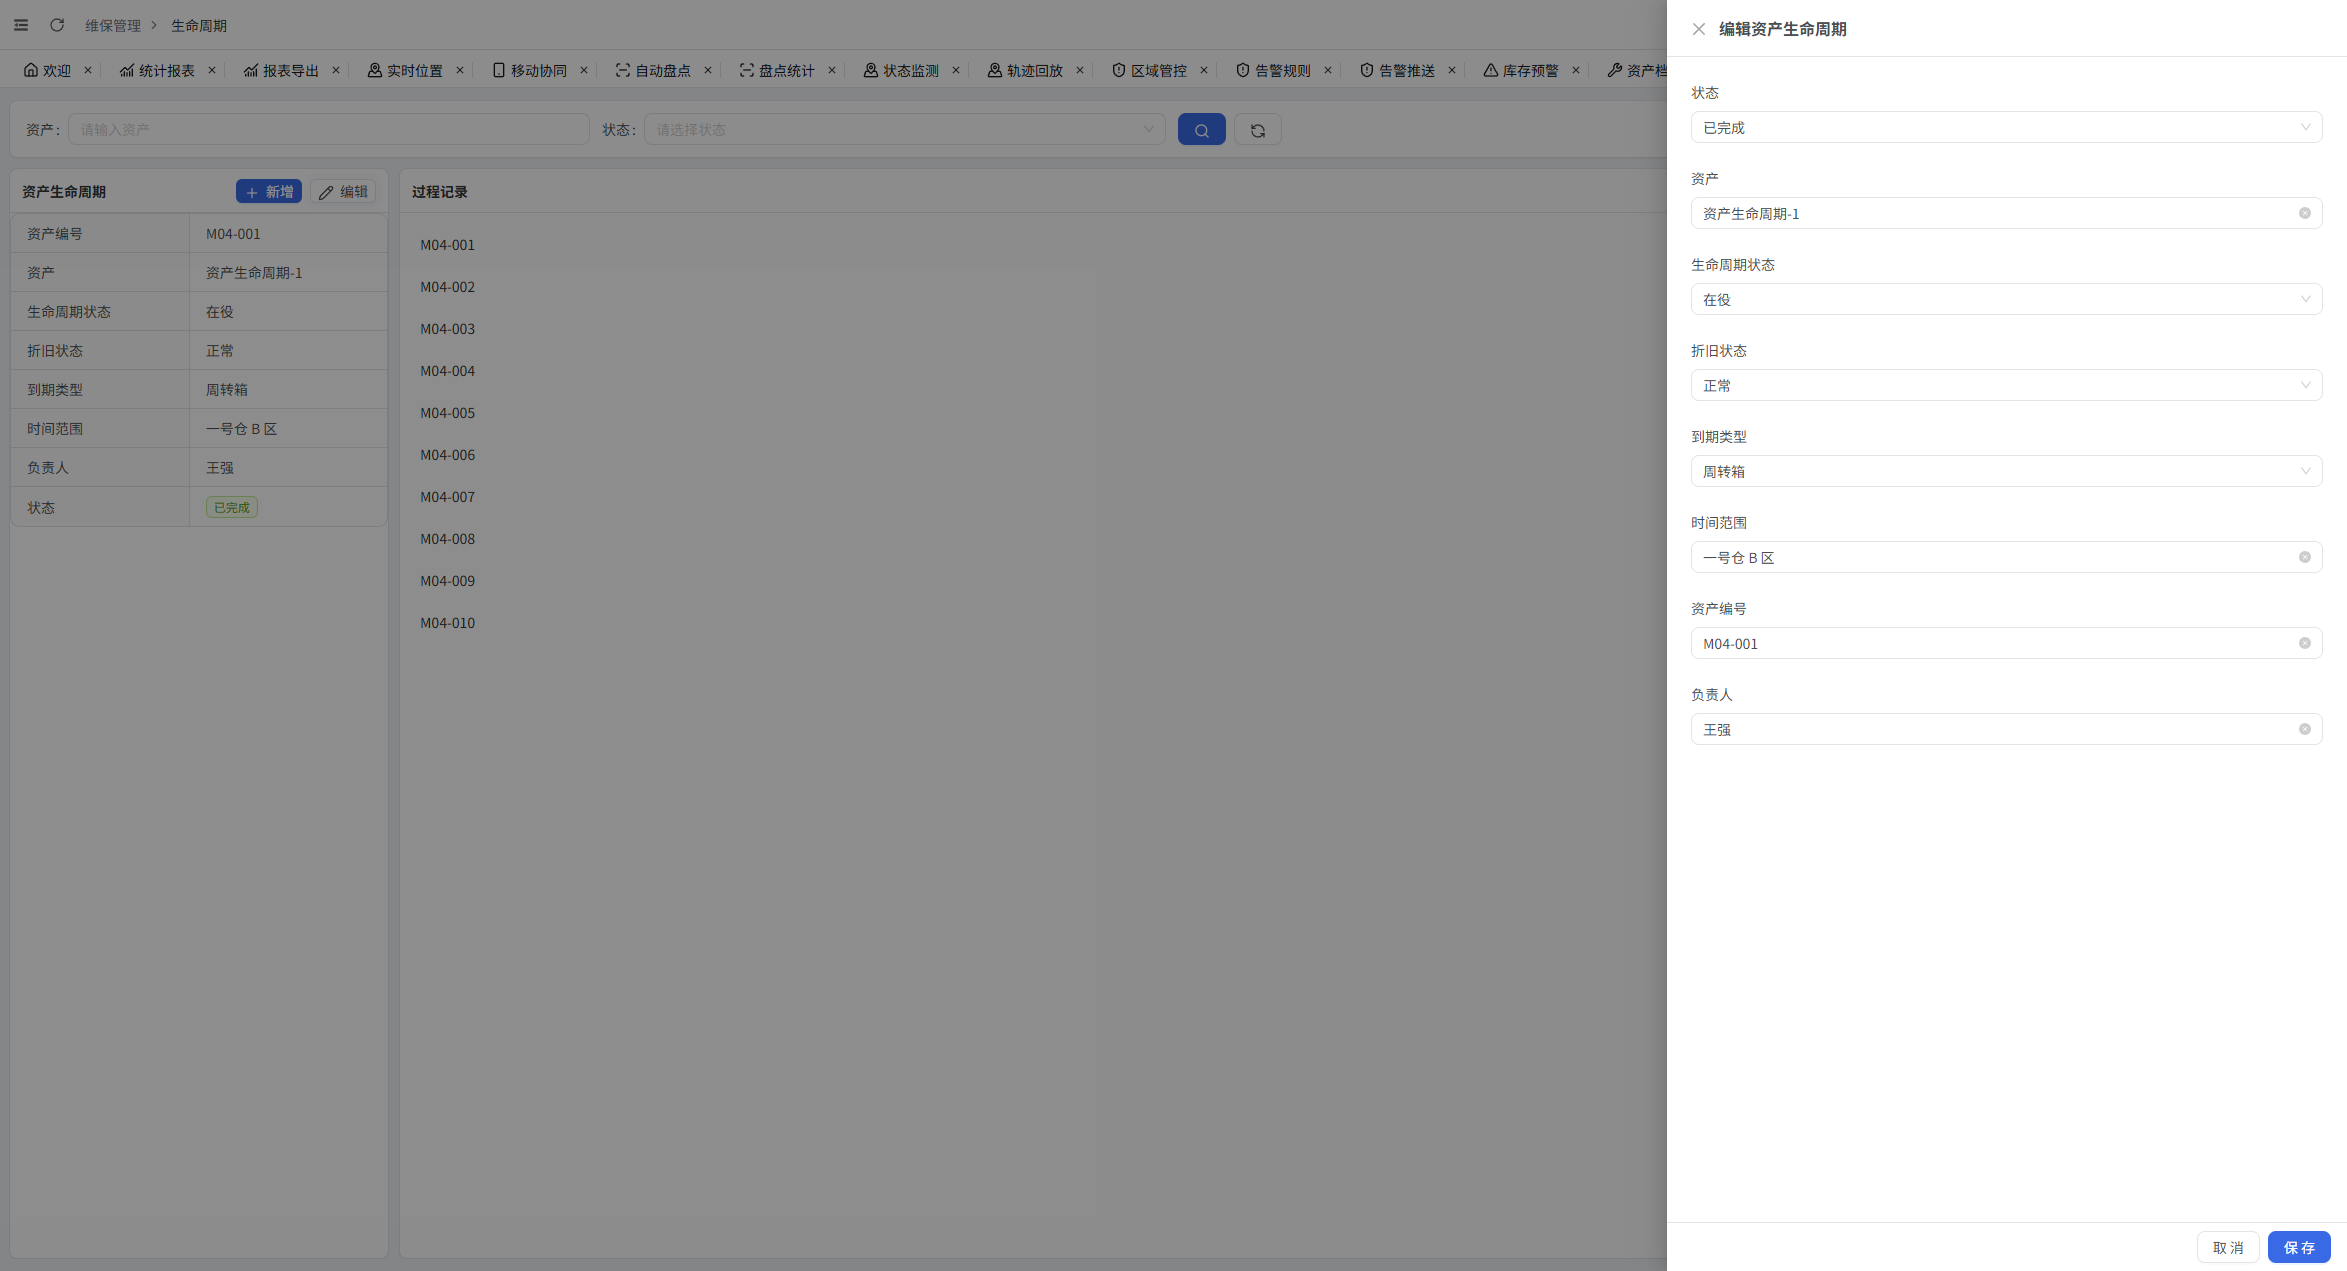Clear the 负责人 field with its clear icon

coord(2304,729)
